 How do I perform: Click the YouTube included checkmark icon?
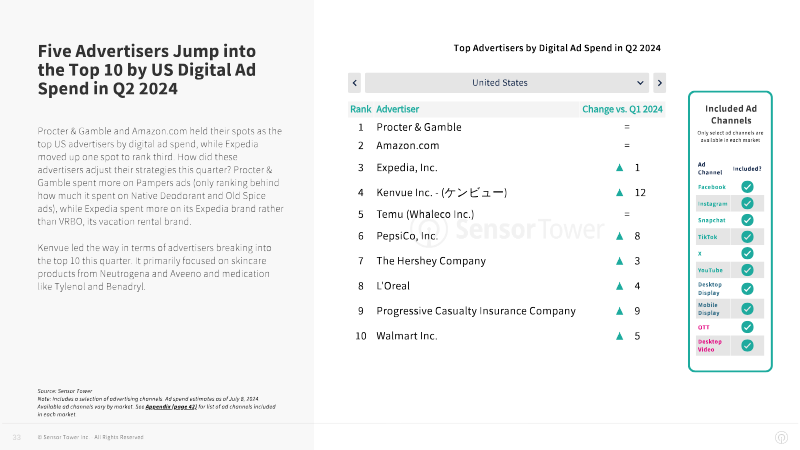click(x=747, y=270)
